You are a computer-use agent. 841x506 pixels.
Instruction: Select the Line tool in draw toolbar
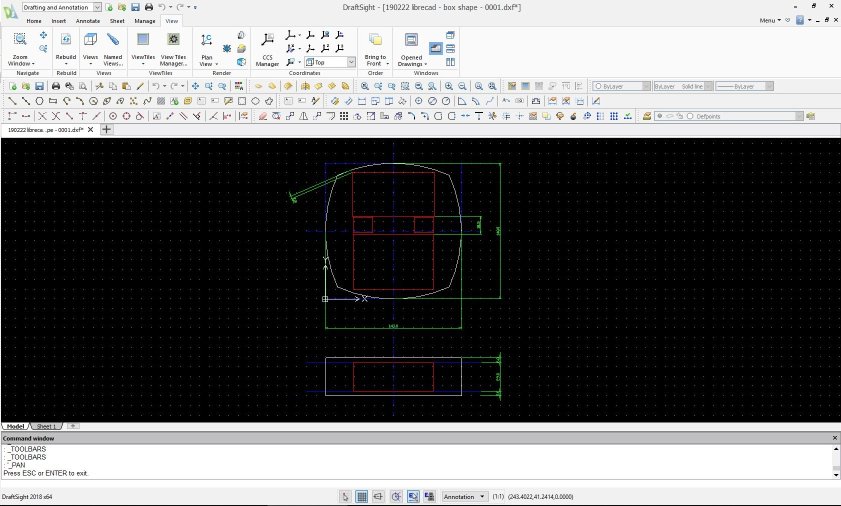(12, 101)
